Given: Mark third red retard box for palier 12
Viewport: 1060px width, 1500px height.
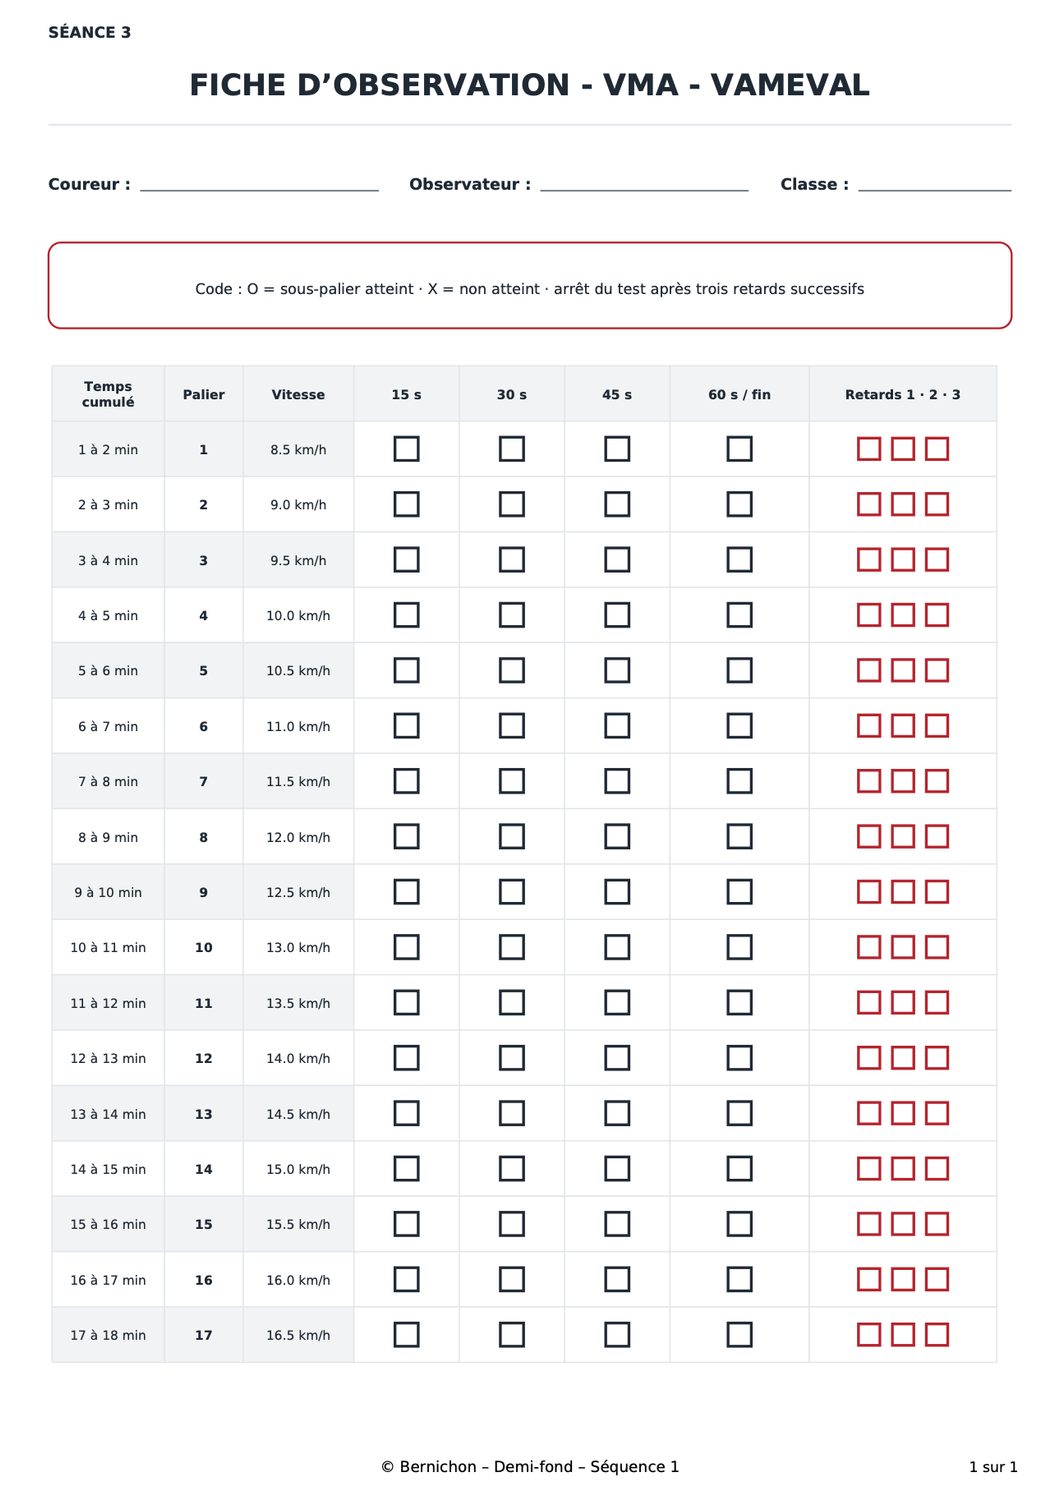Looking at the screenshot, I should [x=937, y=1057].
